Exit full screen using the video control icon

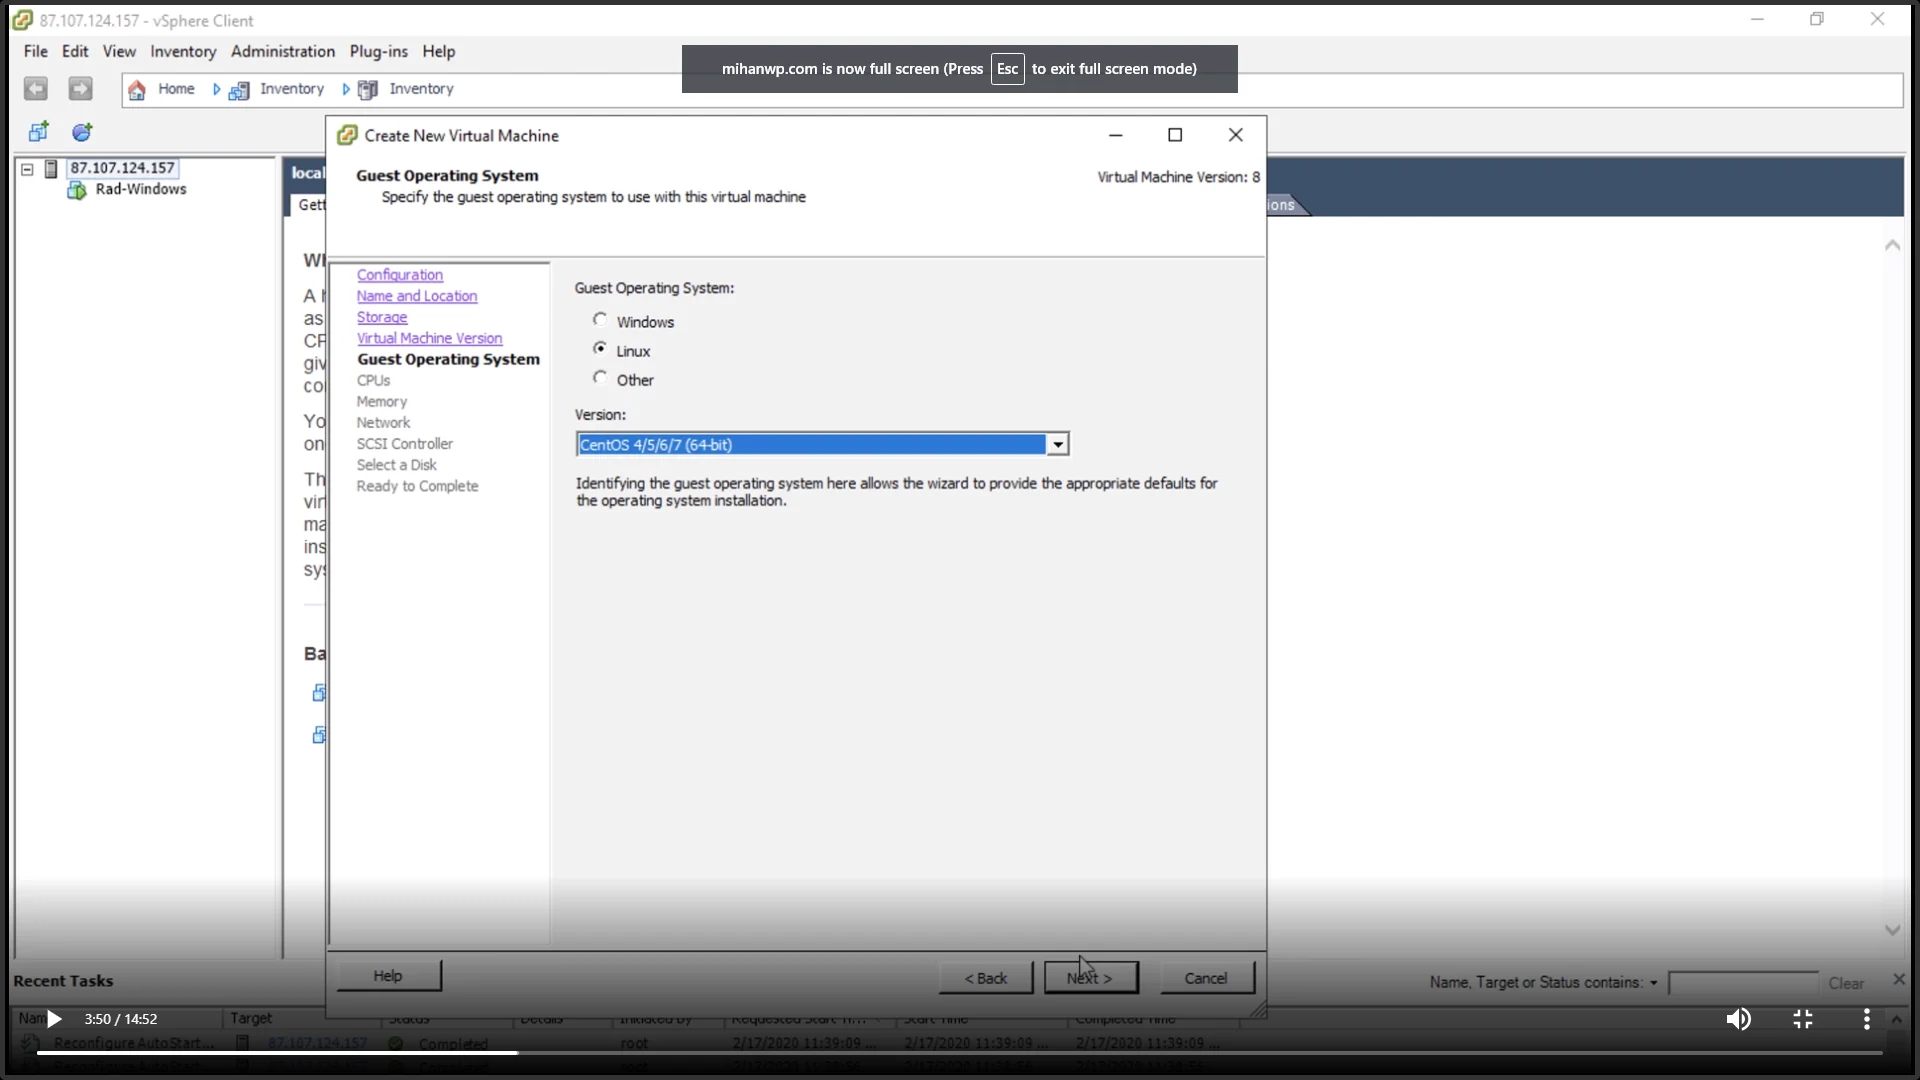[x=1803, y=1019]
